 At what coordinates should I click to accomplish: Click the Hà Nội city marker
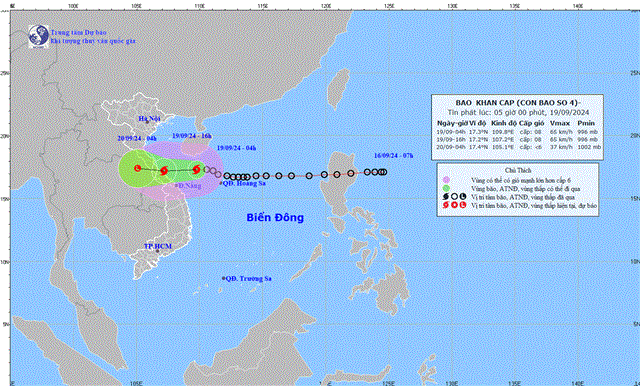tap(147, 122)
